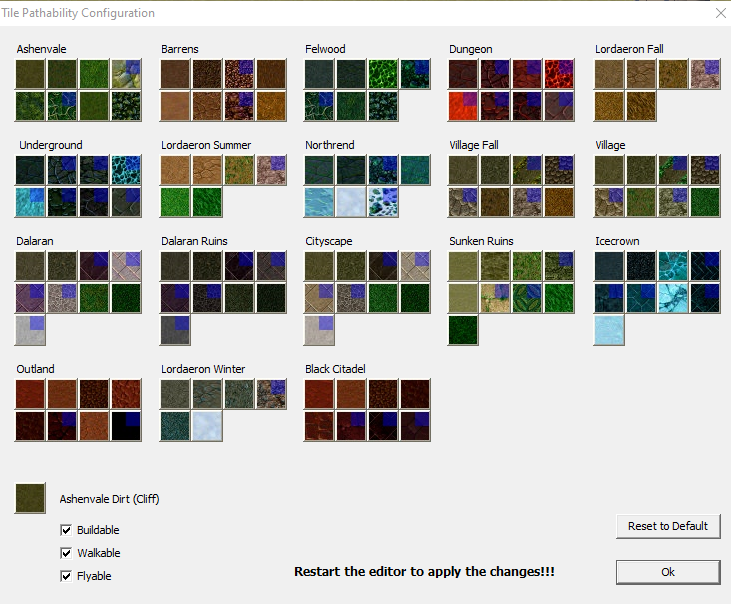This screenshot has height=604, width=731.
Task: Choose black abyss tile in Outland
Action: pyautogui.click(x=126, y=426)
